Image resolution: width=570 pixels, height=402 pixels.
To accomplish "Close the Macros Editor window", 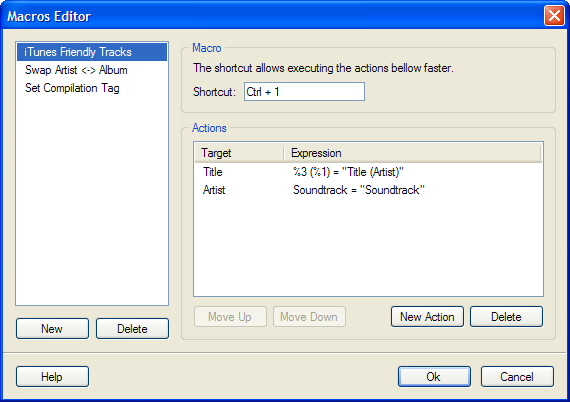I will 554,16.
